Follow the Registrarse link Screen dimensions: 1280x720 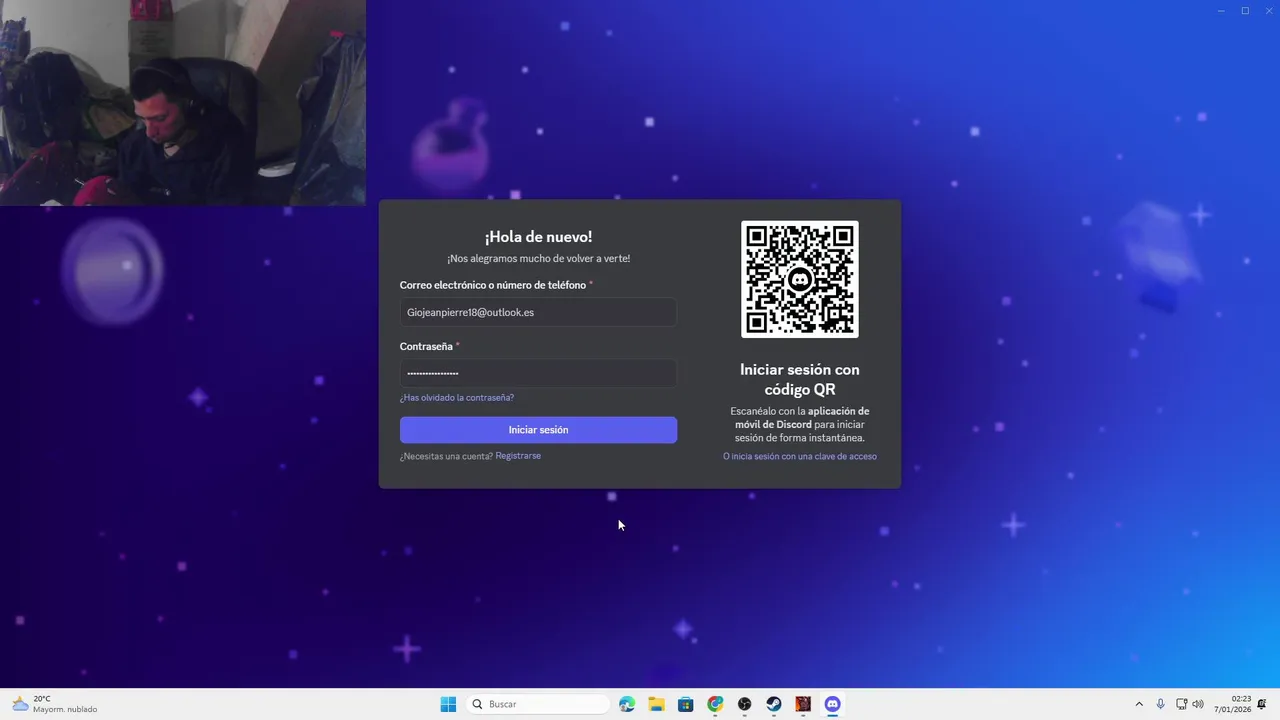click(518, 456)
